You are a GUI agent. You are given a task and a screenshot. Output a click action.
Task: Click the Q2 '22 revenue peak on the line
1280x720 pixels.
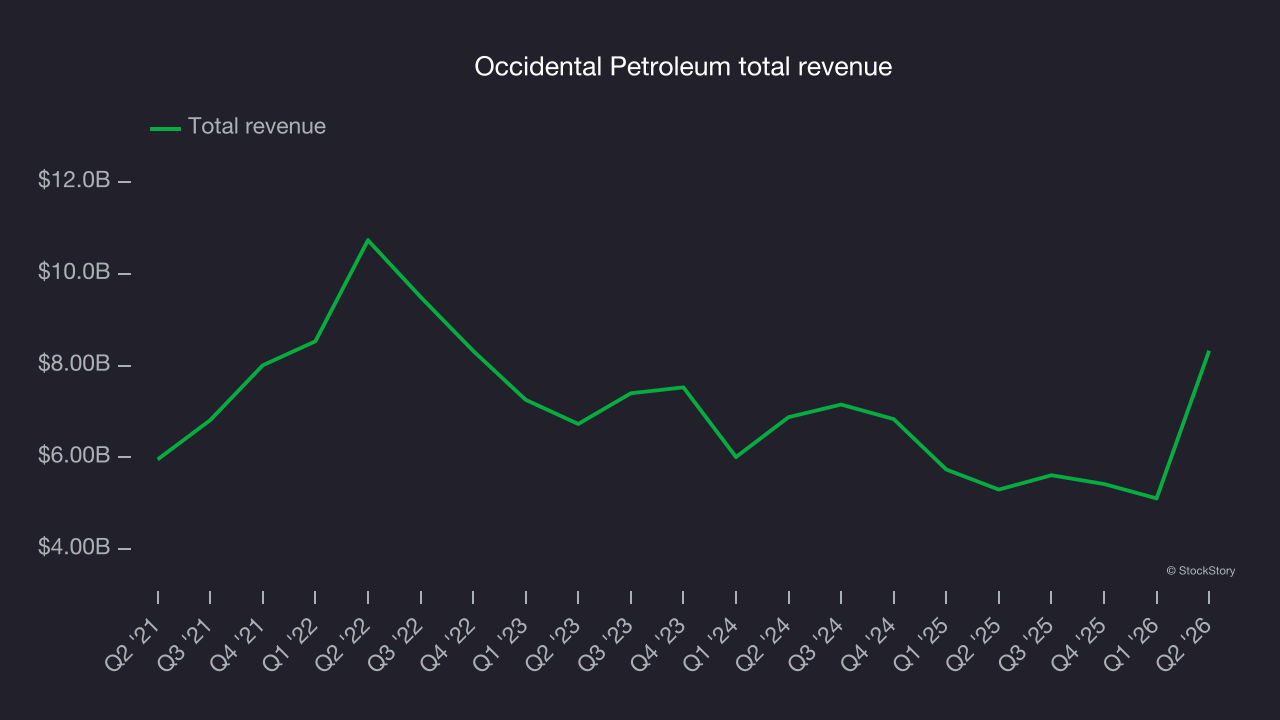point(368,240)
